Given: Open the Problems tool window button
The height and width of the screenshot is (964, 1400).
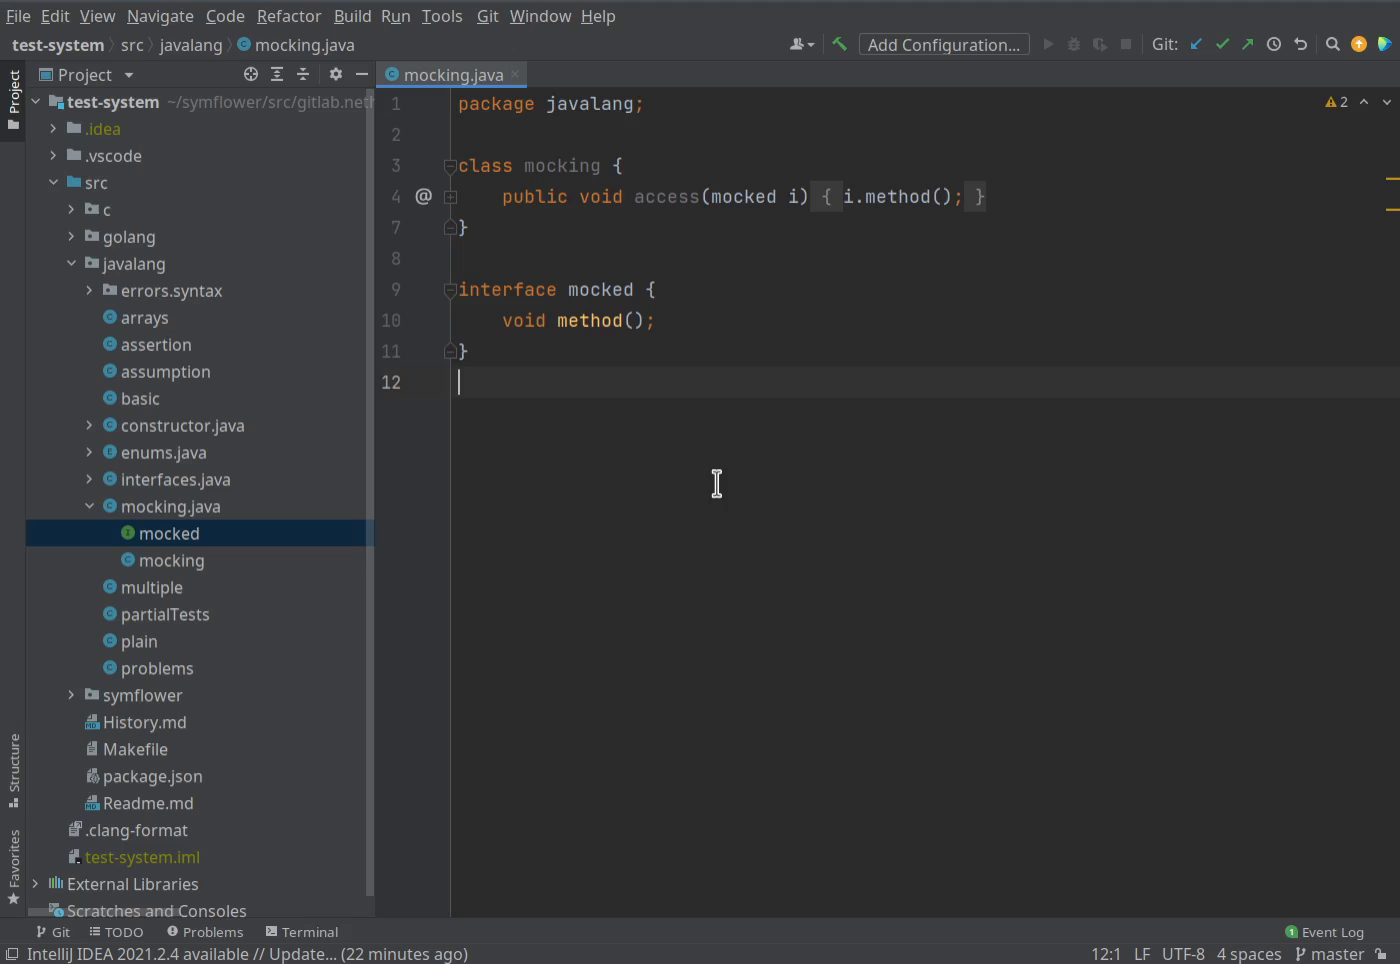Looking at the screenshot, I should pos(205,932).
